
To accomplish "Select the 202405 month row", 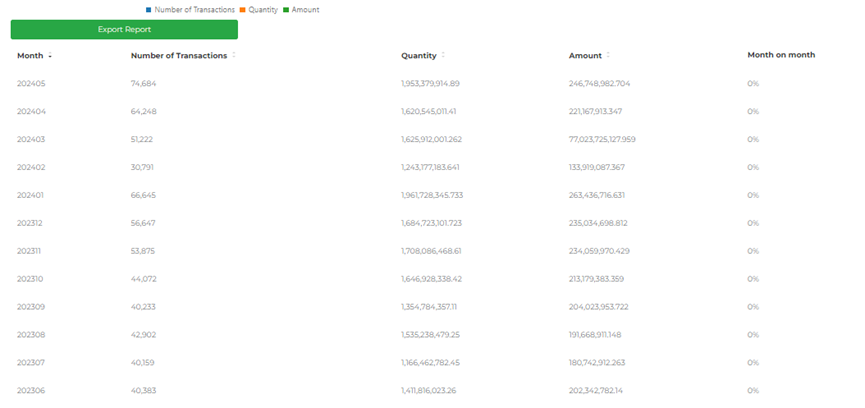I will pos(31,83).
